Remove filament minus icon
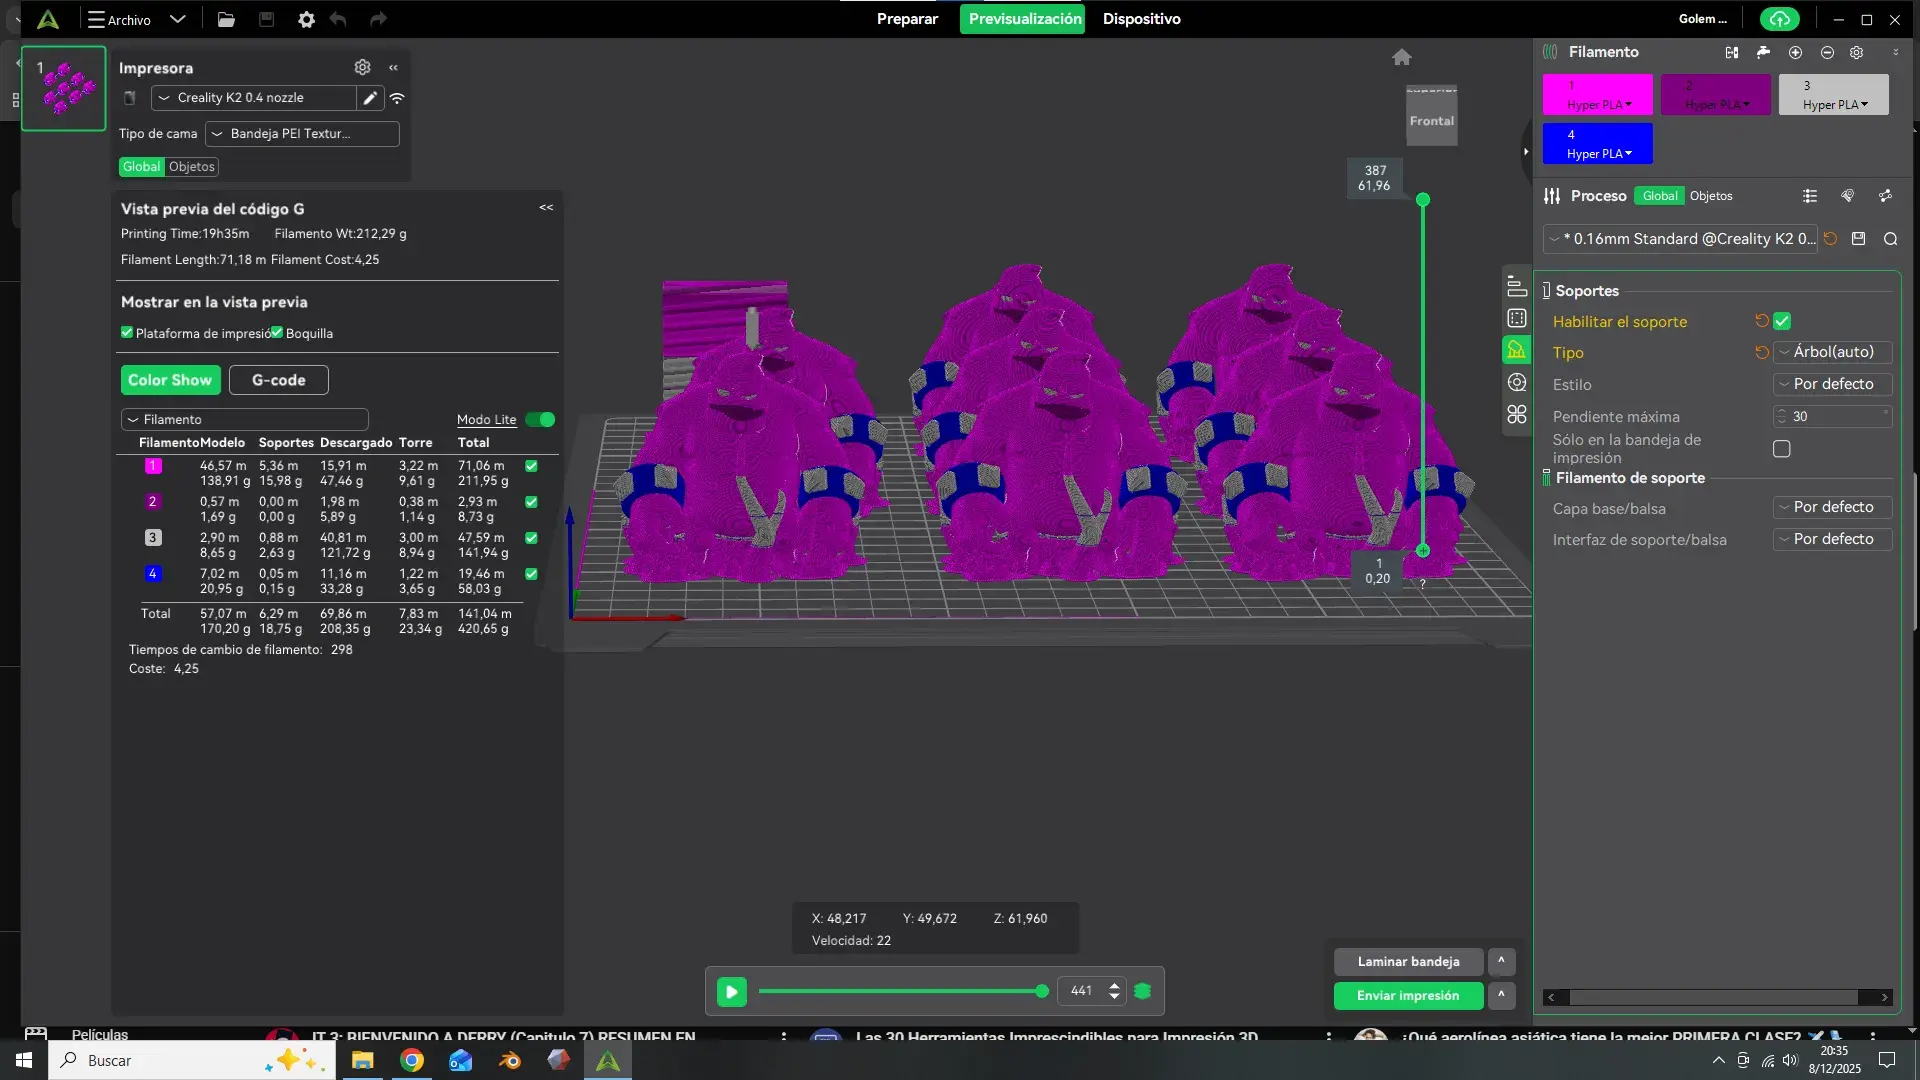This screenshot has height=1080, width=1920. click(1827, 52)
